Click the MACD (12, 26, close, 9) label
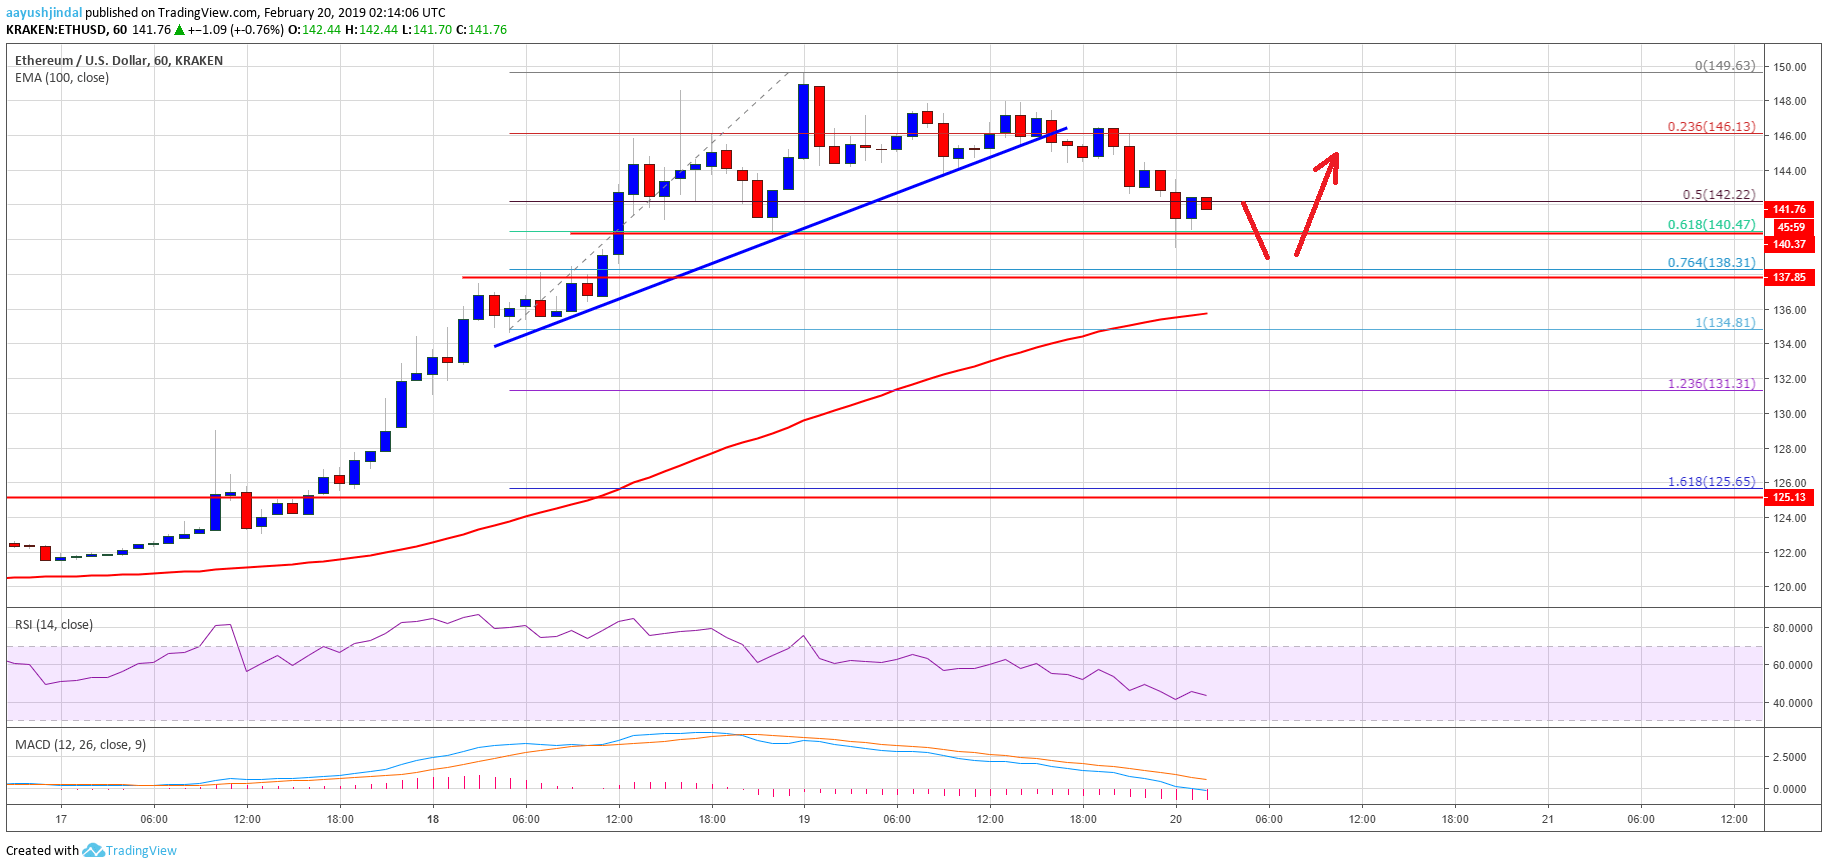Viewport: 1828px width, 868px height. 81,745
